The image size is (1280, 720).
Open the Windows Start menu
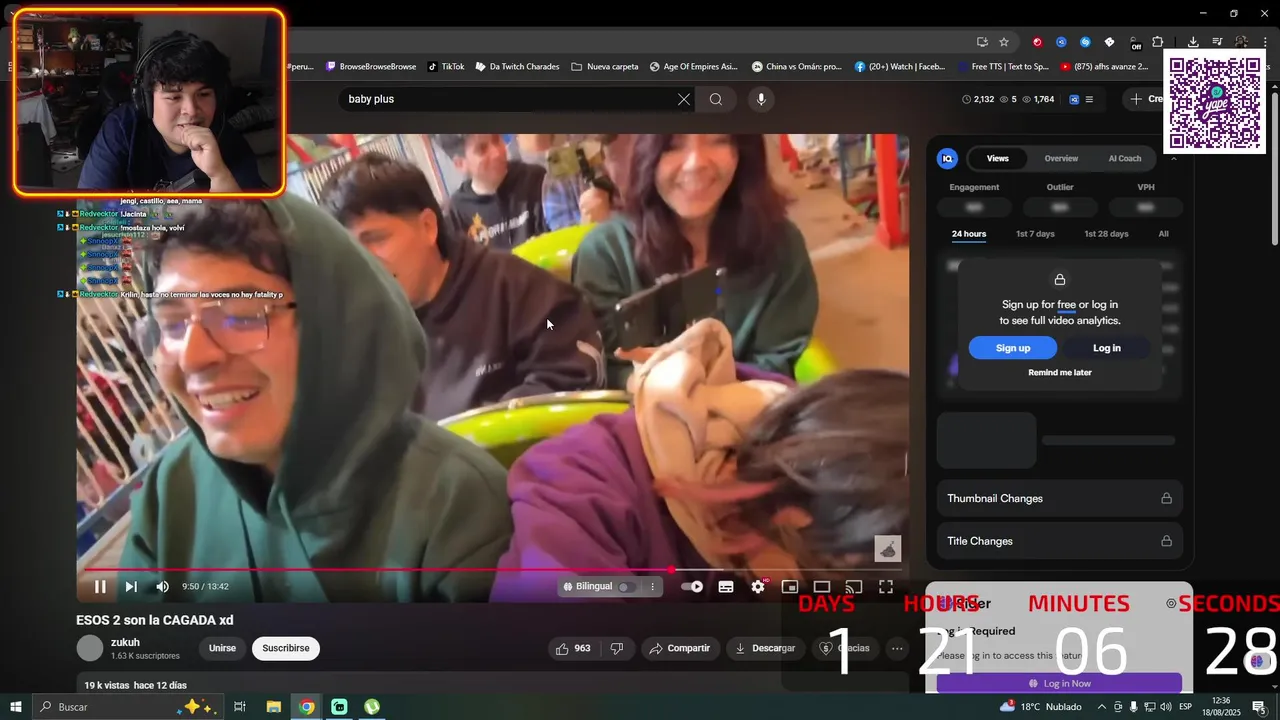[15, 707]
